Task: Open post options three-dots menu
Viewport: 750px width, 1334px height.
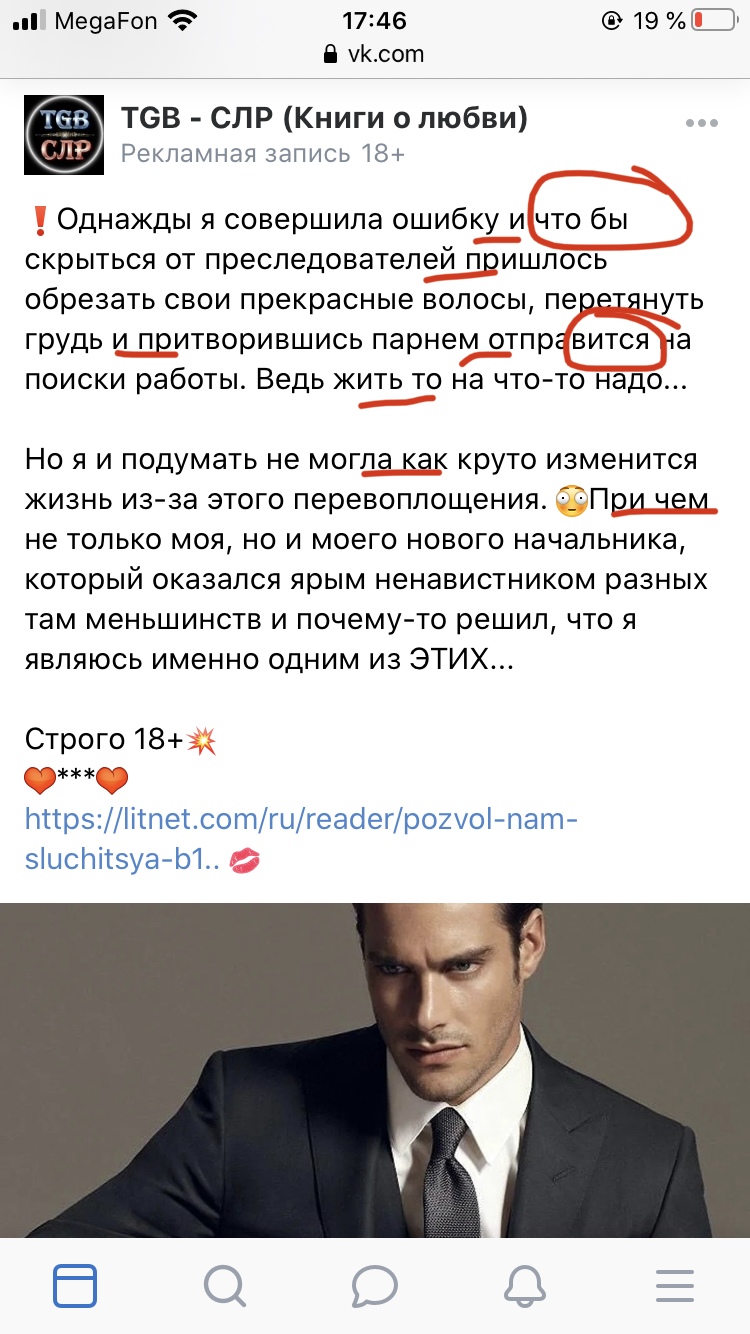Action: (702, 124)
